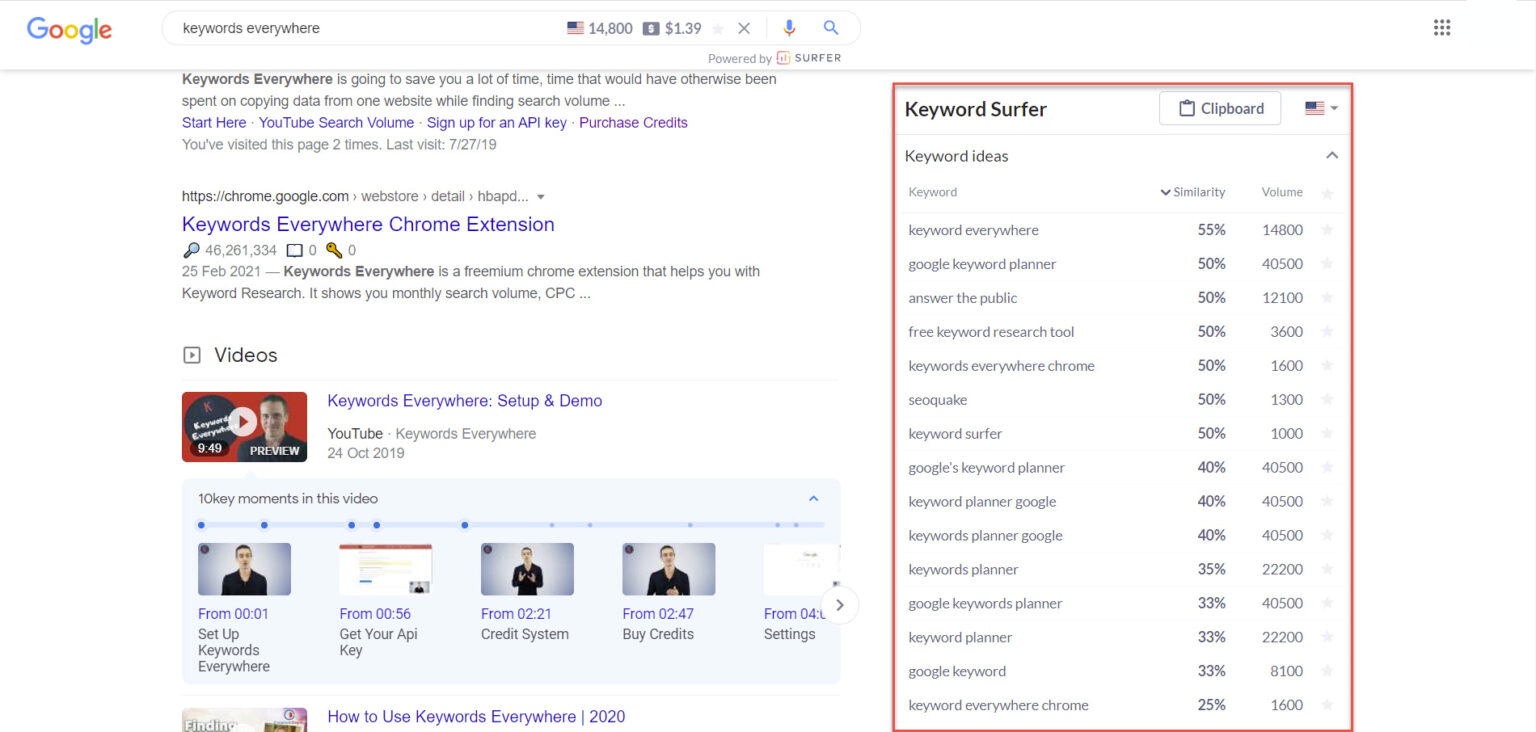Collapse the Keyword ideas section
This screenshot has width=1536, height=732.
click(x=1332, y=156)
